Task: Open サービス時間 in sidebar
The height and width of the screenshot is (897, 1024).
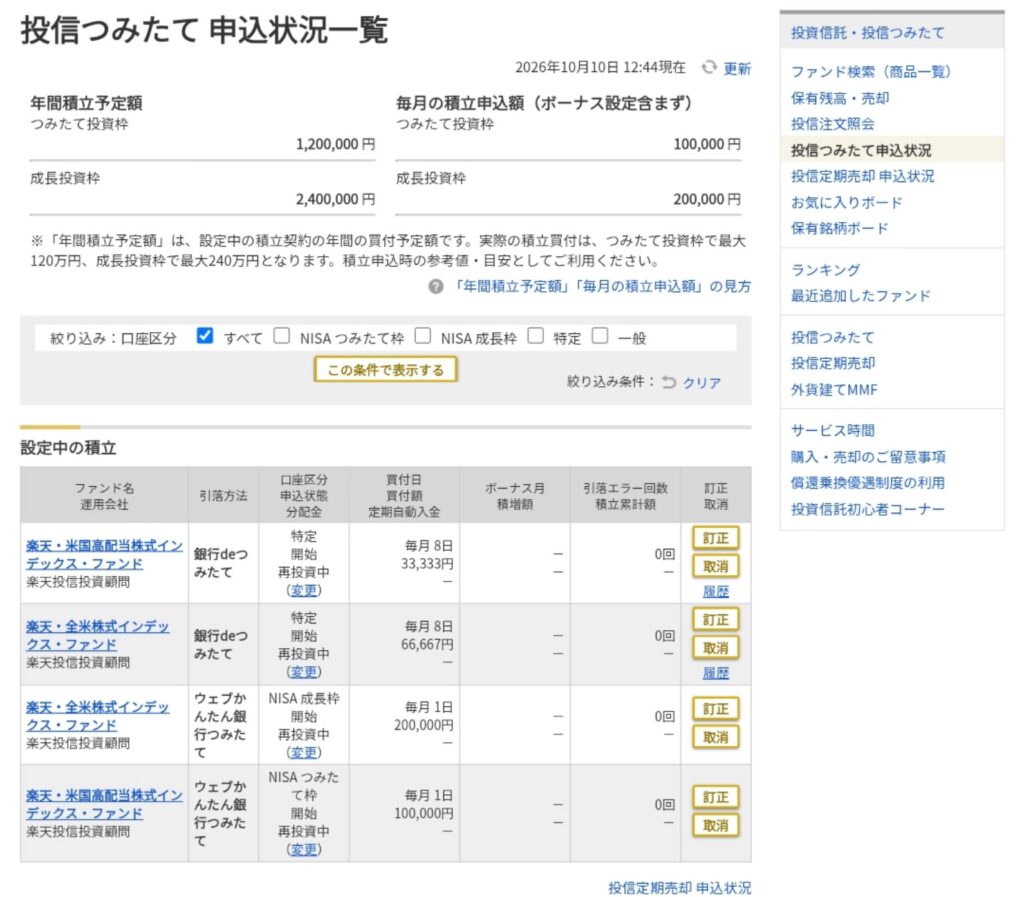Action: tap(833, 430)
